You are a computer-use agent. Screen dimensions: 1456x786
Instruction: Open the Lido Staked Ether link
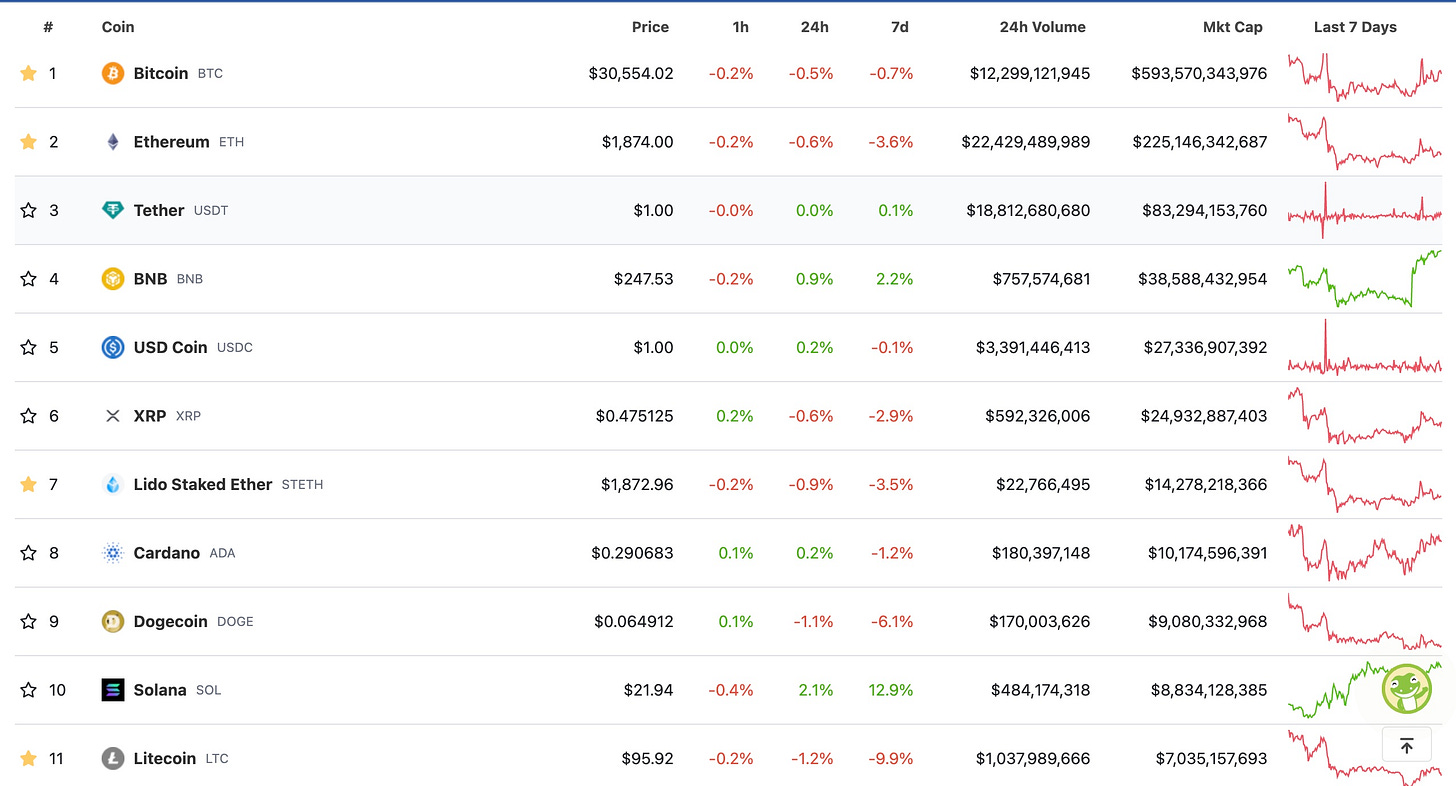203,484
